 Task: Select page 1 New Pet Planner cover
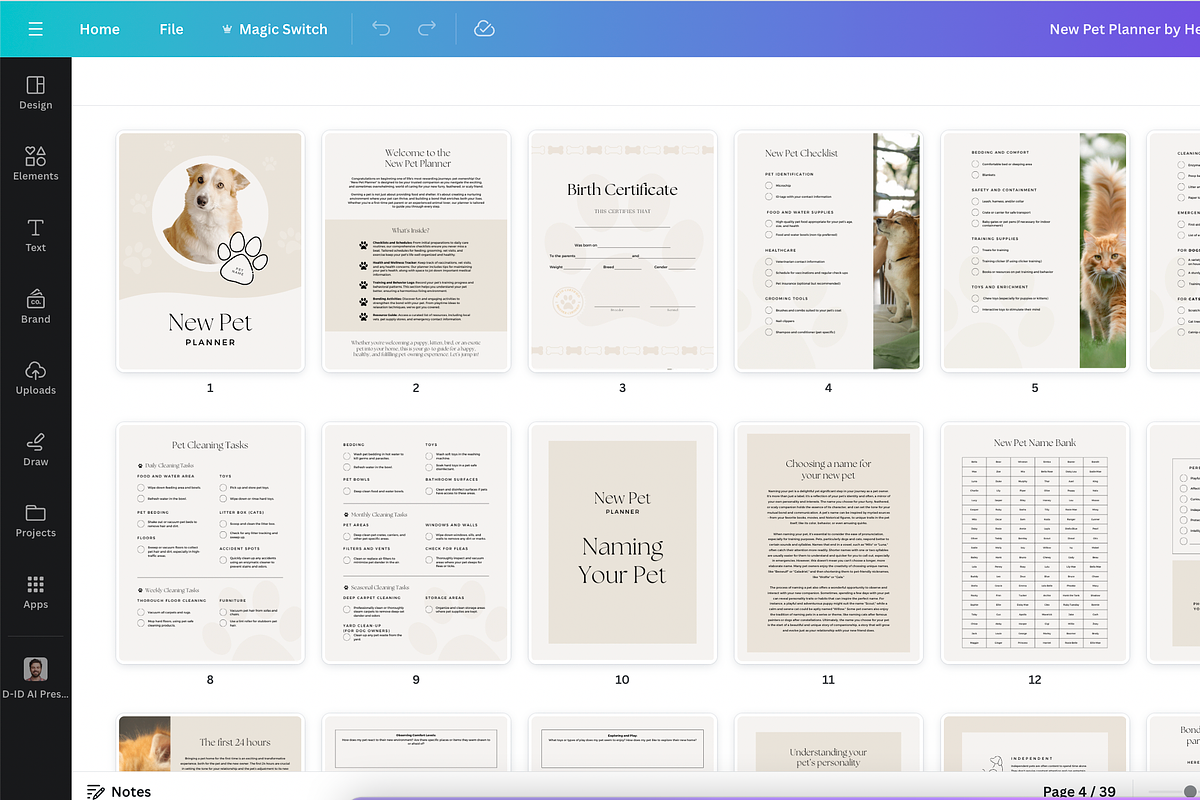(210, 251)
